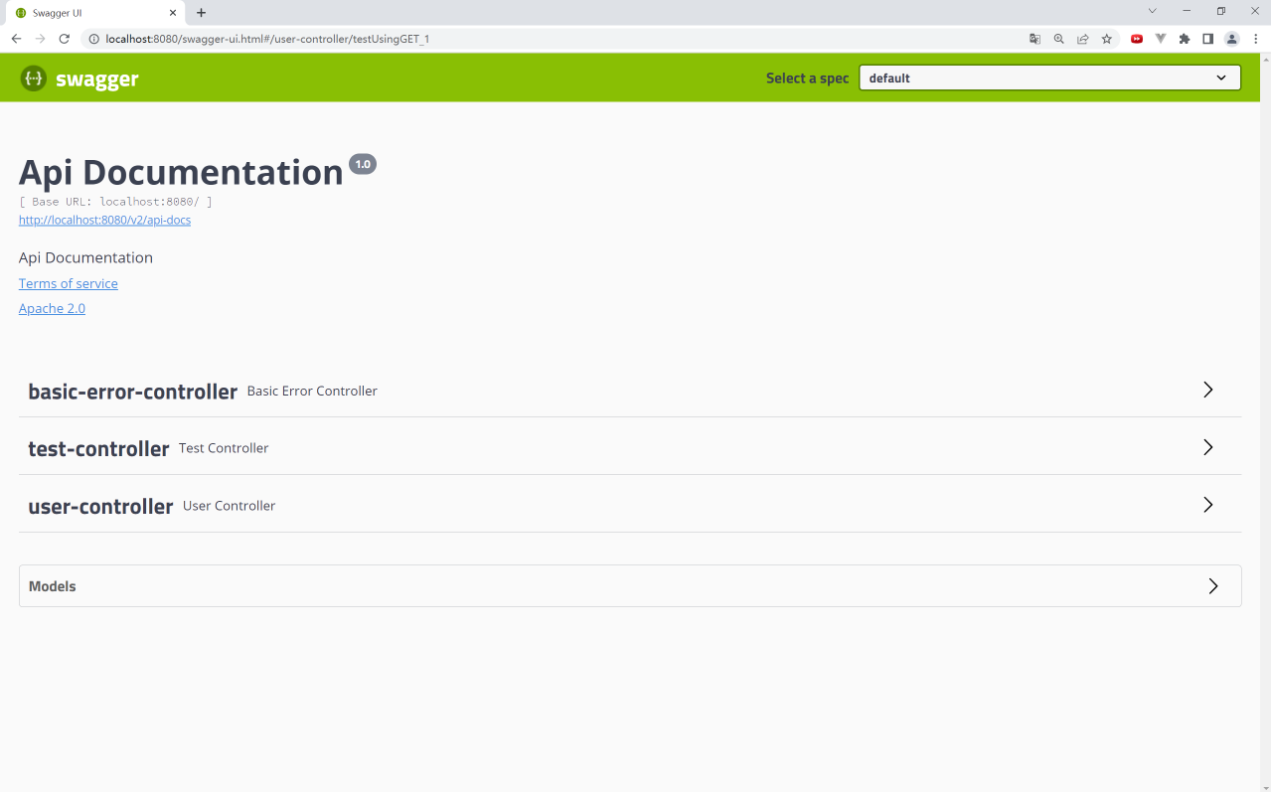Close the Swagger UI tab
Viewport: 1271px width, 792px height.
coord(172,13)
